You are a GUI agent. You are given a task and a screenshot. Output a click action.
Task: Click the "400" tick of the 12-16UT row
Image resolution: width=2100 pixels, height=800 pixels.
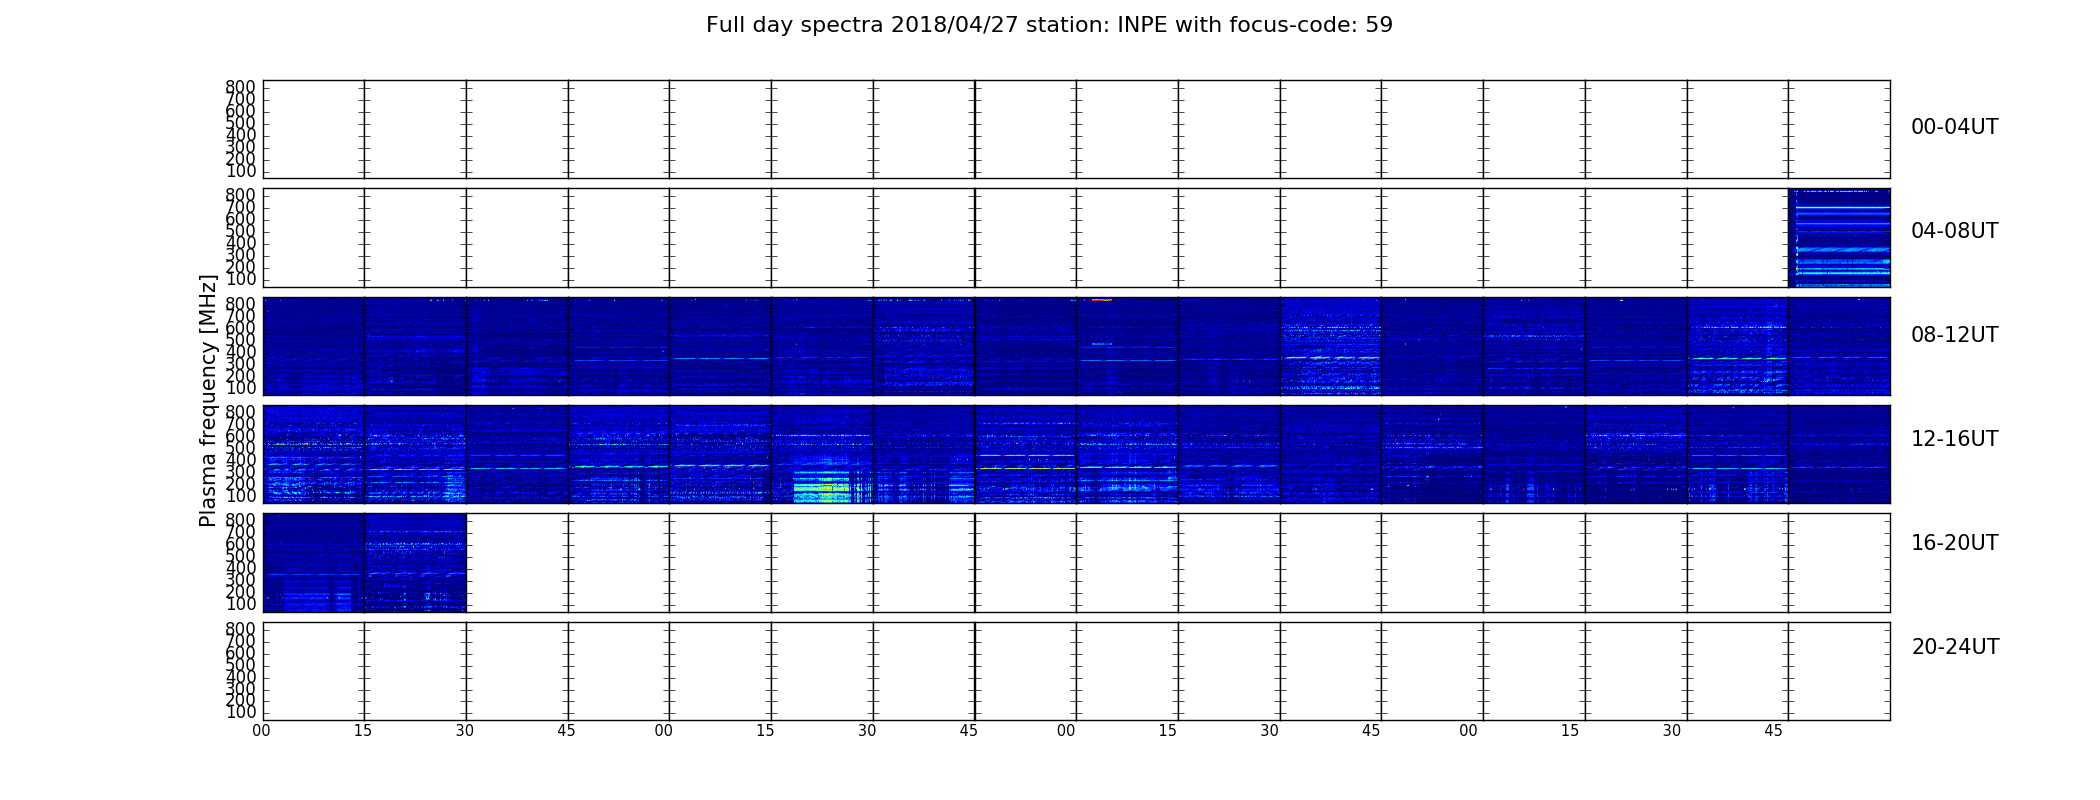240,460
